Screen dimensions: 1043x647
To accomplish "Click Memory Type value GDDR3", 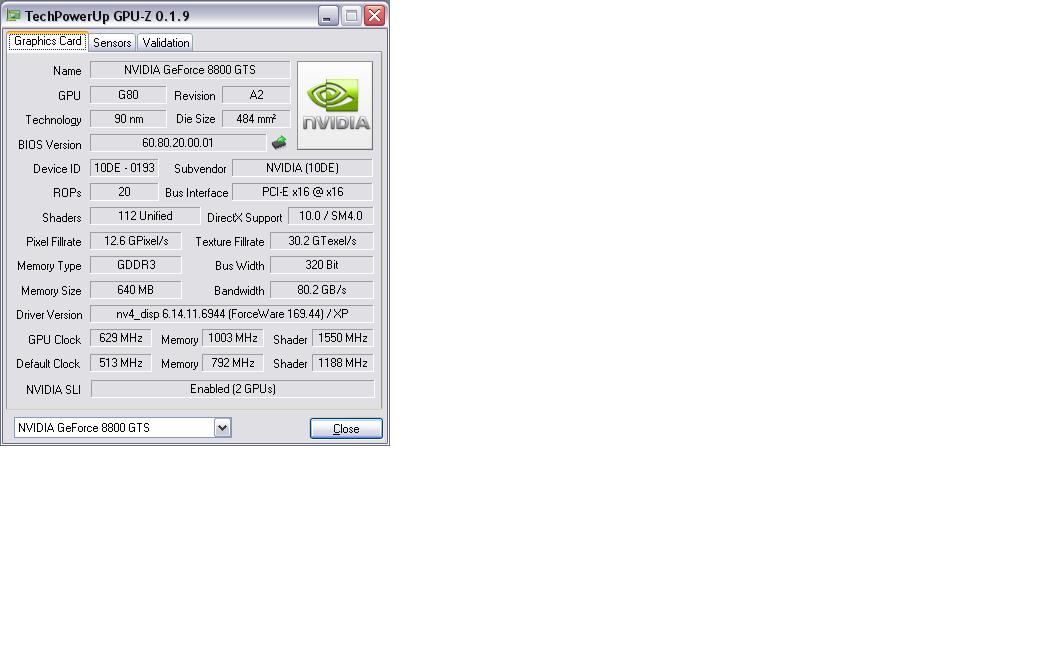I will (x=136, y=265).
